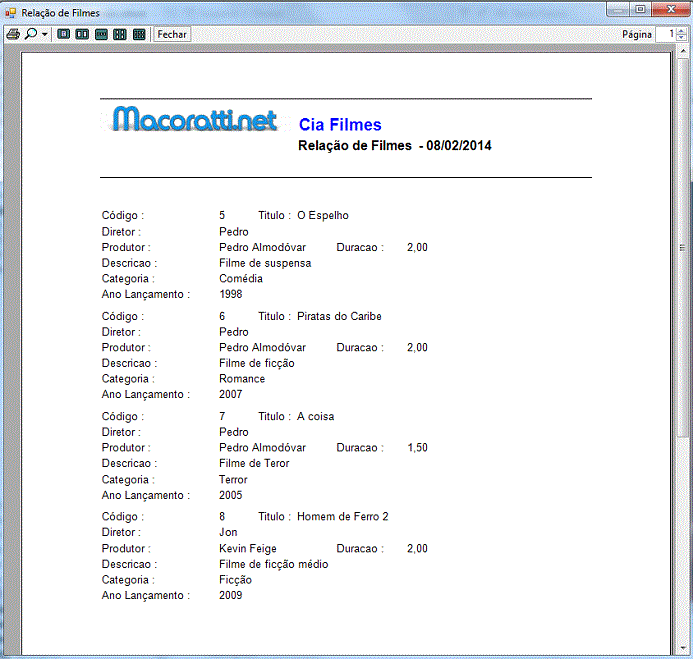Increase page number with up stepper
This screenshot has width=693, height=659.
point(681,30)
